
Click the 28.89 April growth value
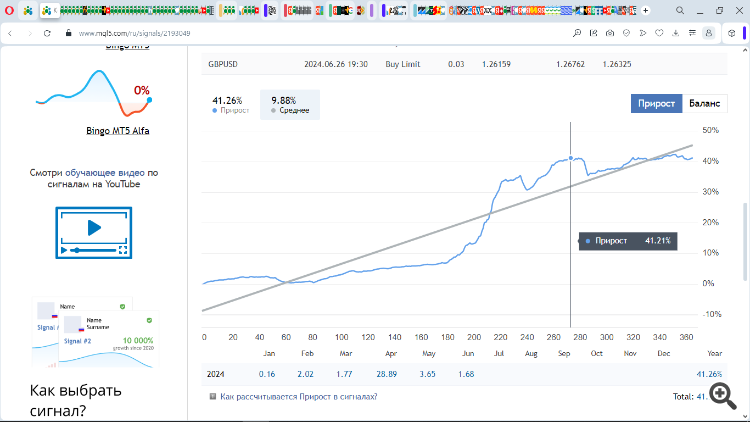pyautogui.click(x=386, y=374)
